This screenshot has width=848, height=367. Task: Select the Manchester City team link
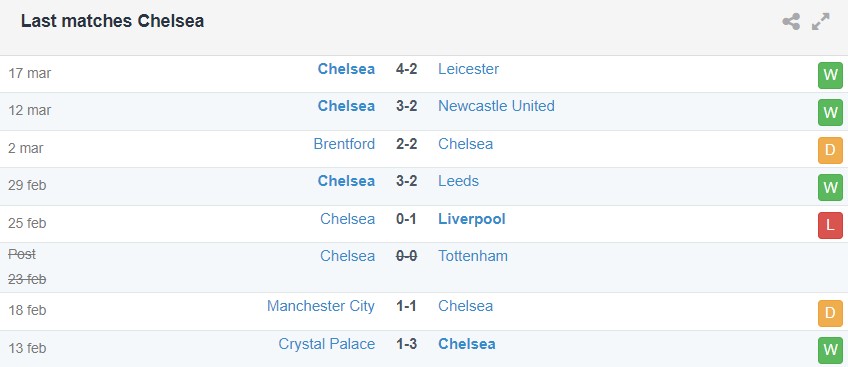[321, 306]
